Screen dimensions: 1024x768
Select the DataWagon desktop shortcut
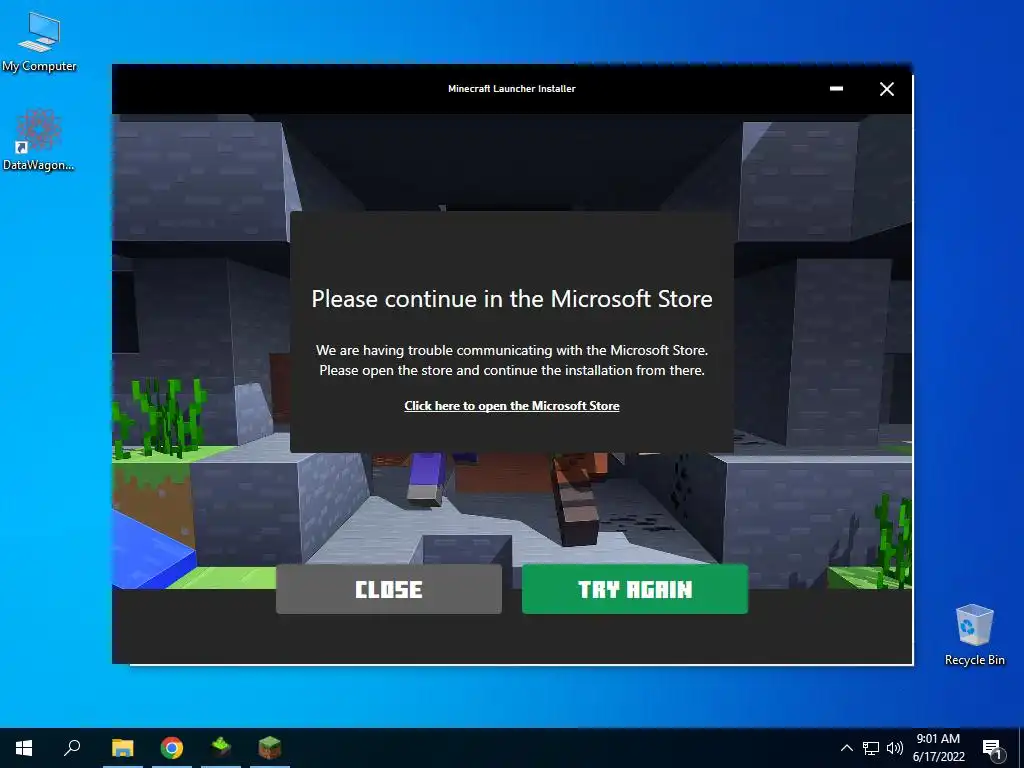pos(39,140)
